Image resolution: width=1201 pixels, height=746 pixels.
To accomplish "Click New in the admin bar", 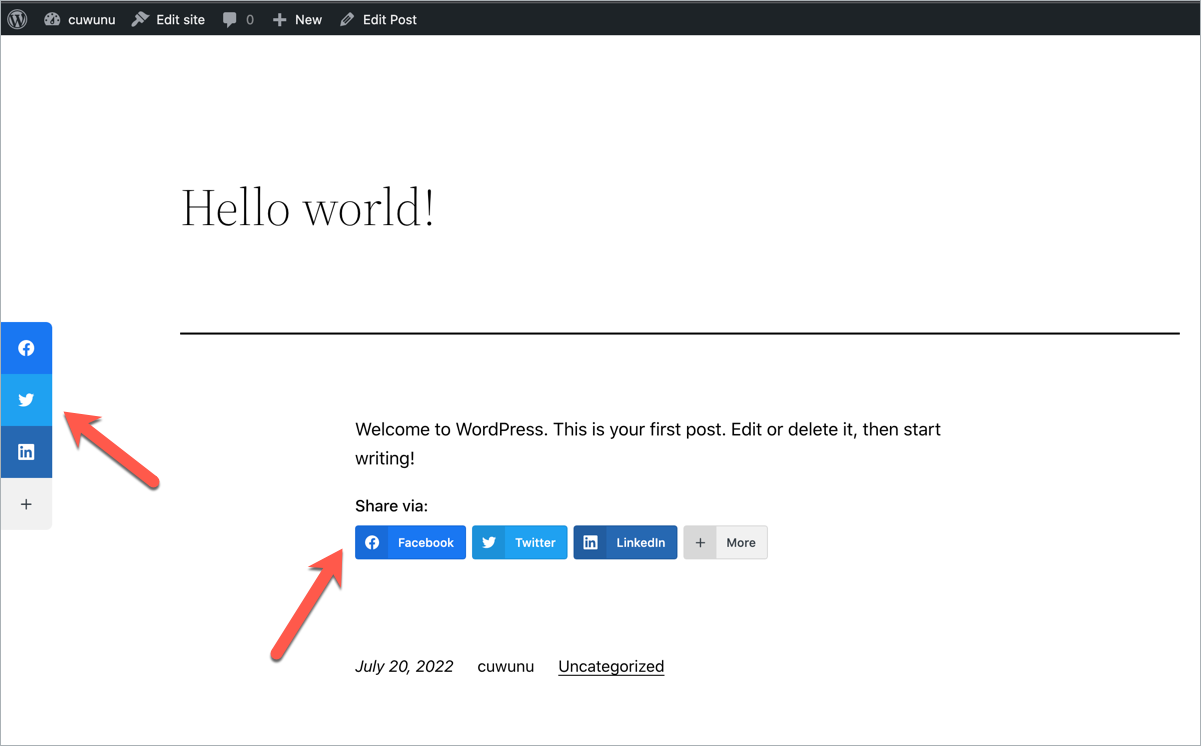I will click(297, 19).
